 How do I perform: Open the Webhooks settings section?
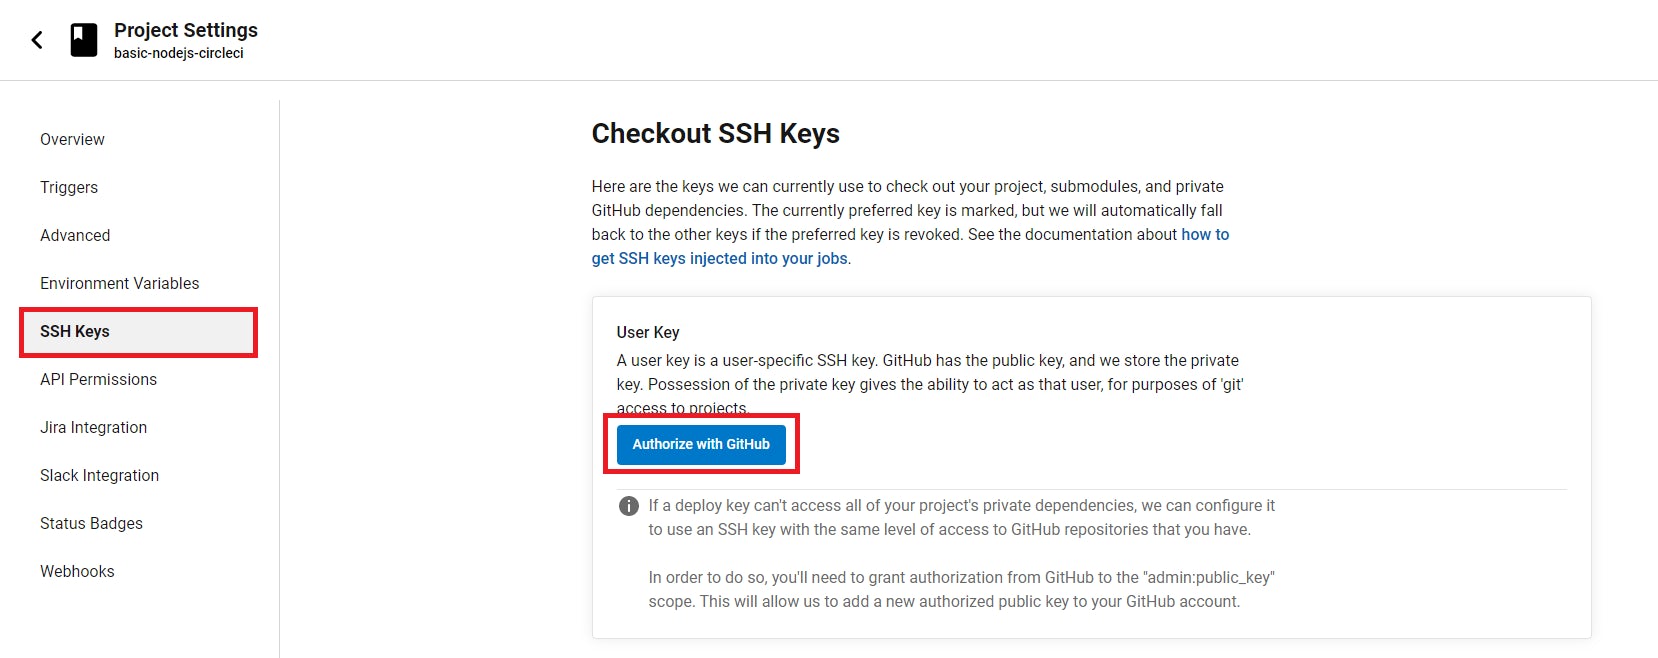click(77, 571)
